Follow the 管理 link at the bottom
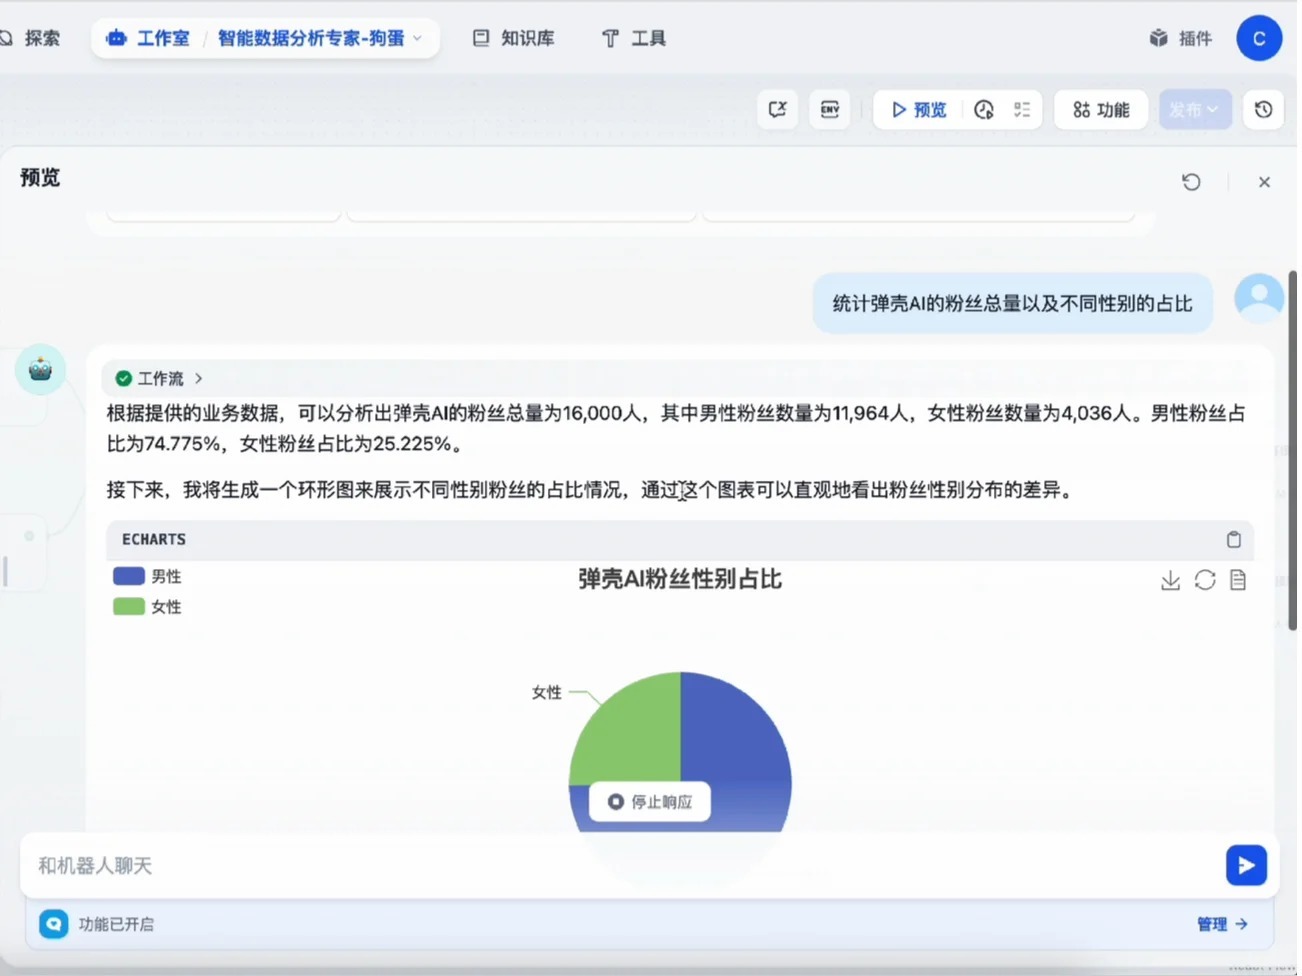Screen dimensions: 1302x976 pos(1212,924)
